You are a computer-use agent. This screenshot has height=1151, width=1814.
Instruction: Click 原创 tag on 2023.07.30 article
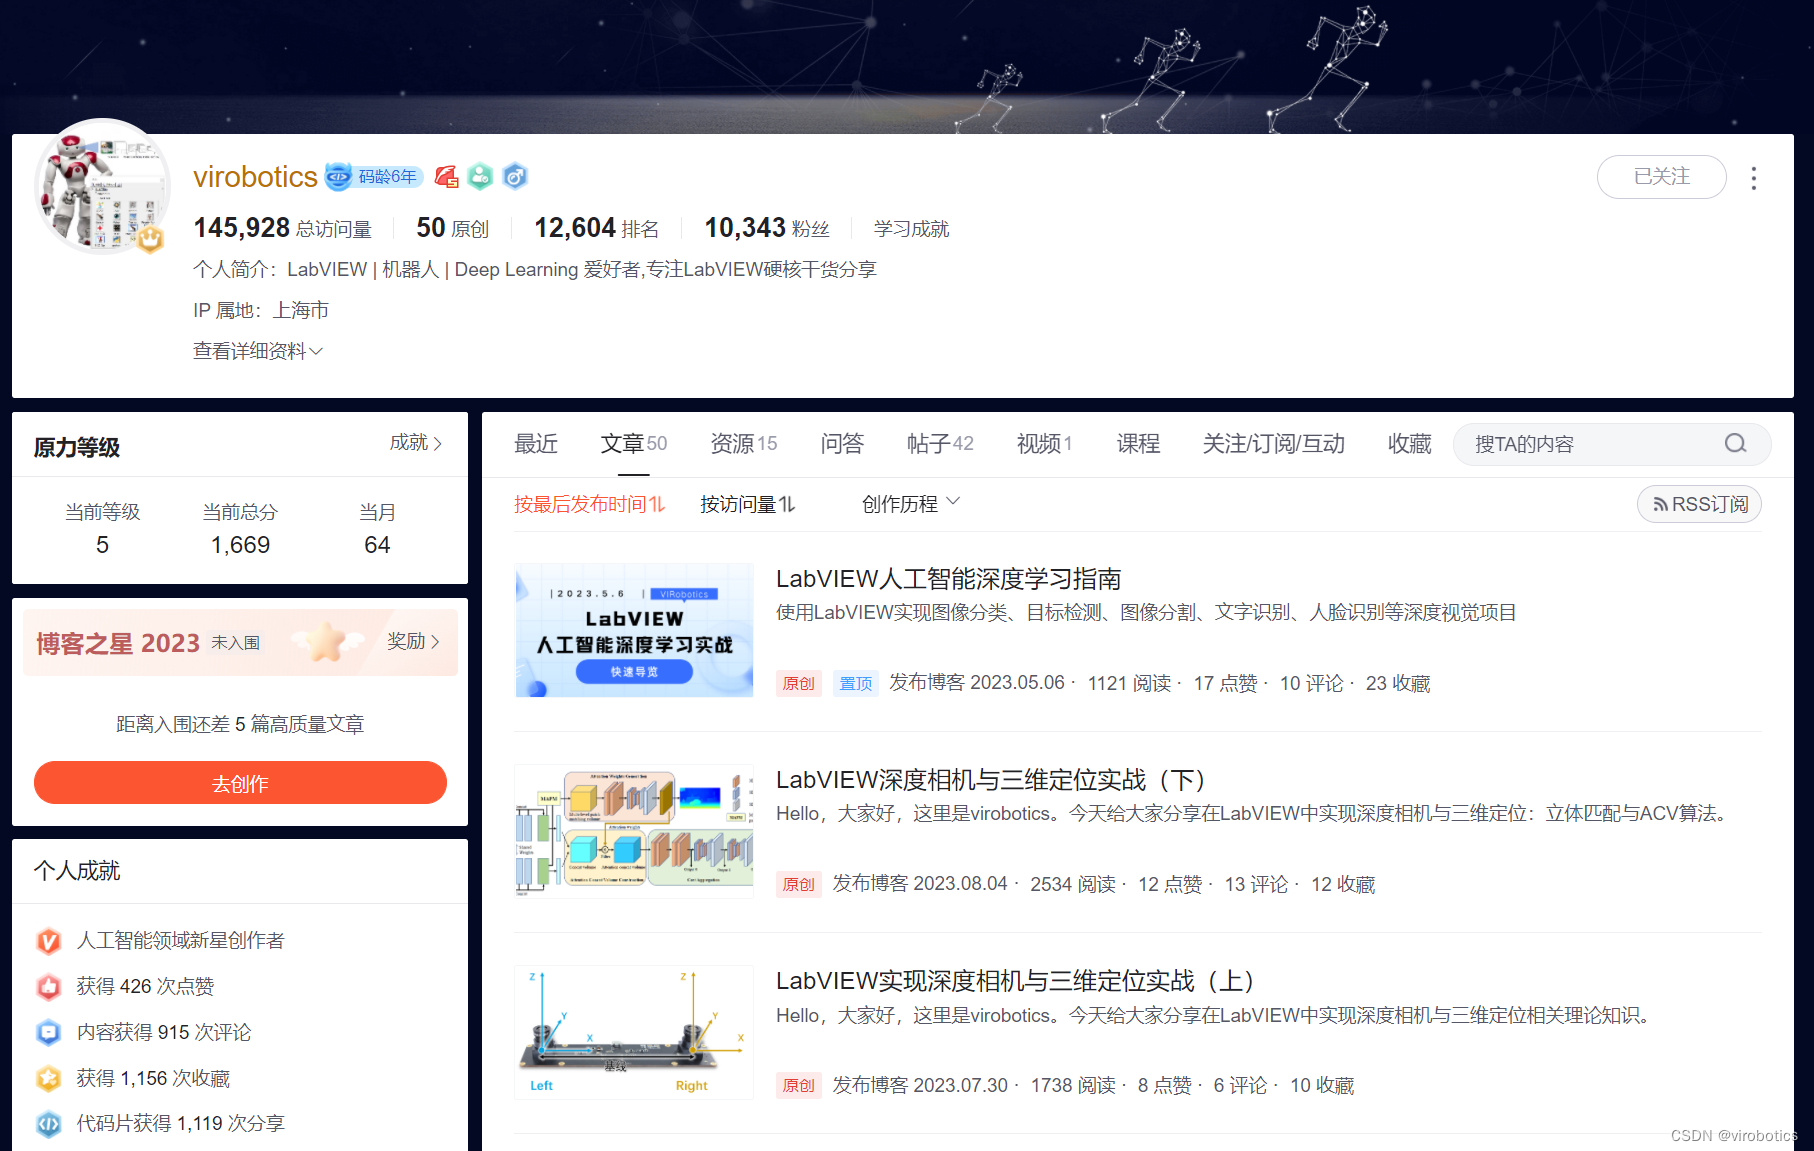coord(798,1086)
